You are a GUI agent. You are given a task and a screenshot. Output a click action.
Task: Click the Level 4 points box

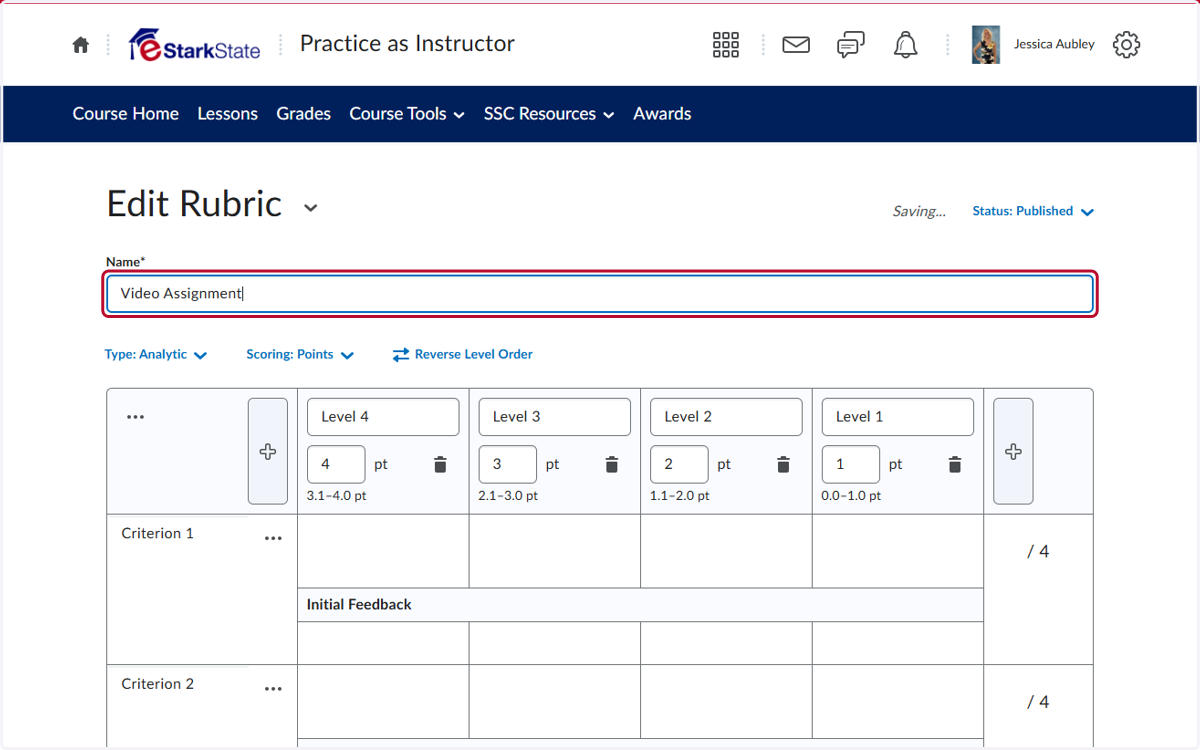[x=336, y=465]
